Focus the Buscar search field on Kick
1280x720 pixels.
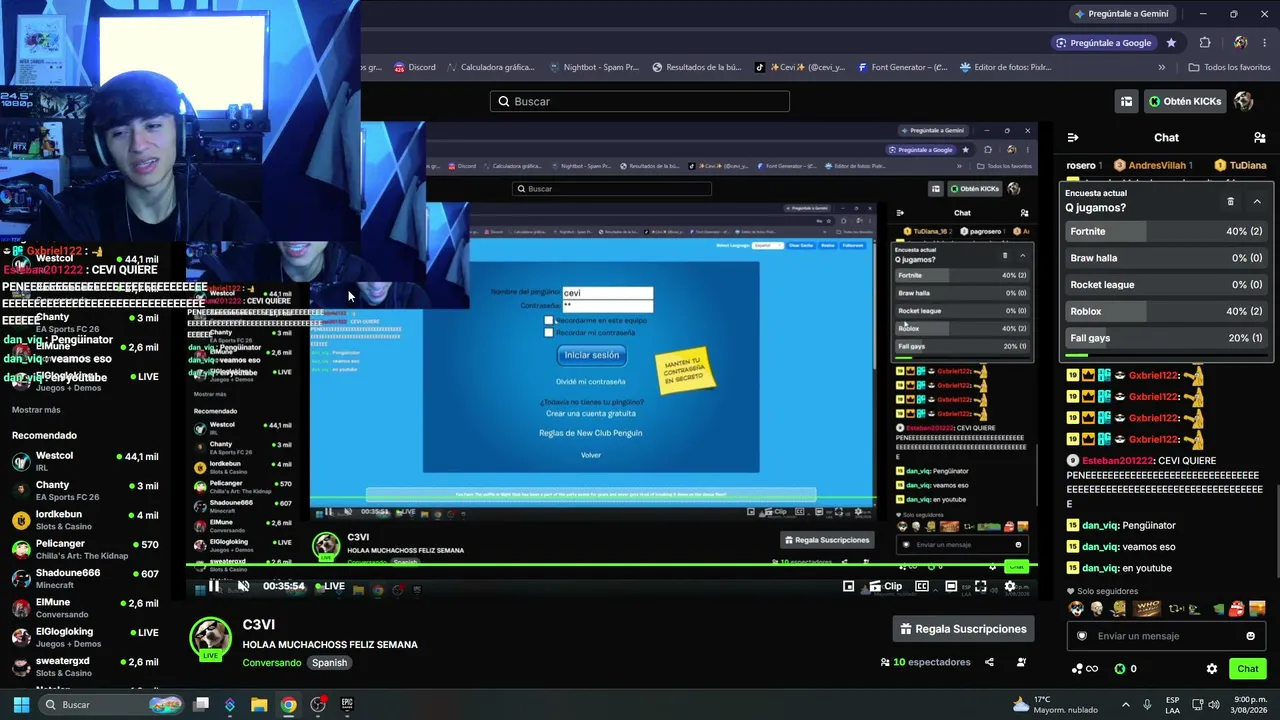tap(640, 101)
